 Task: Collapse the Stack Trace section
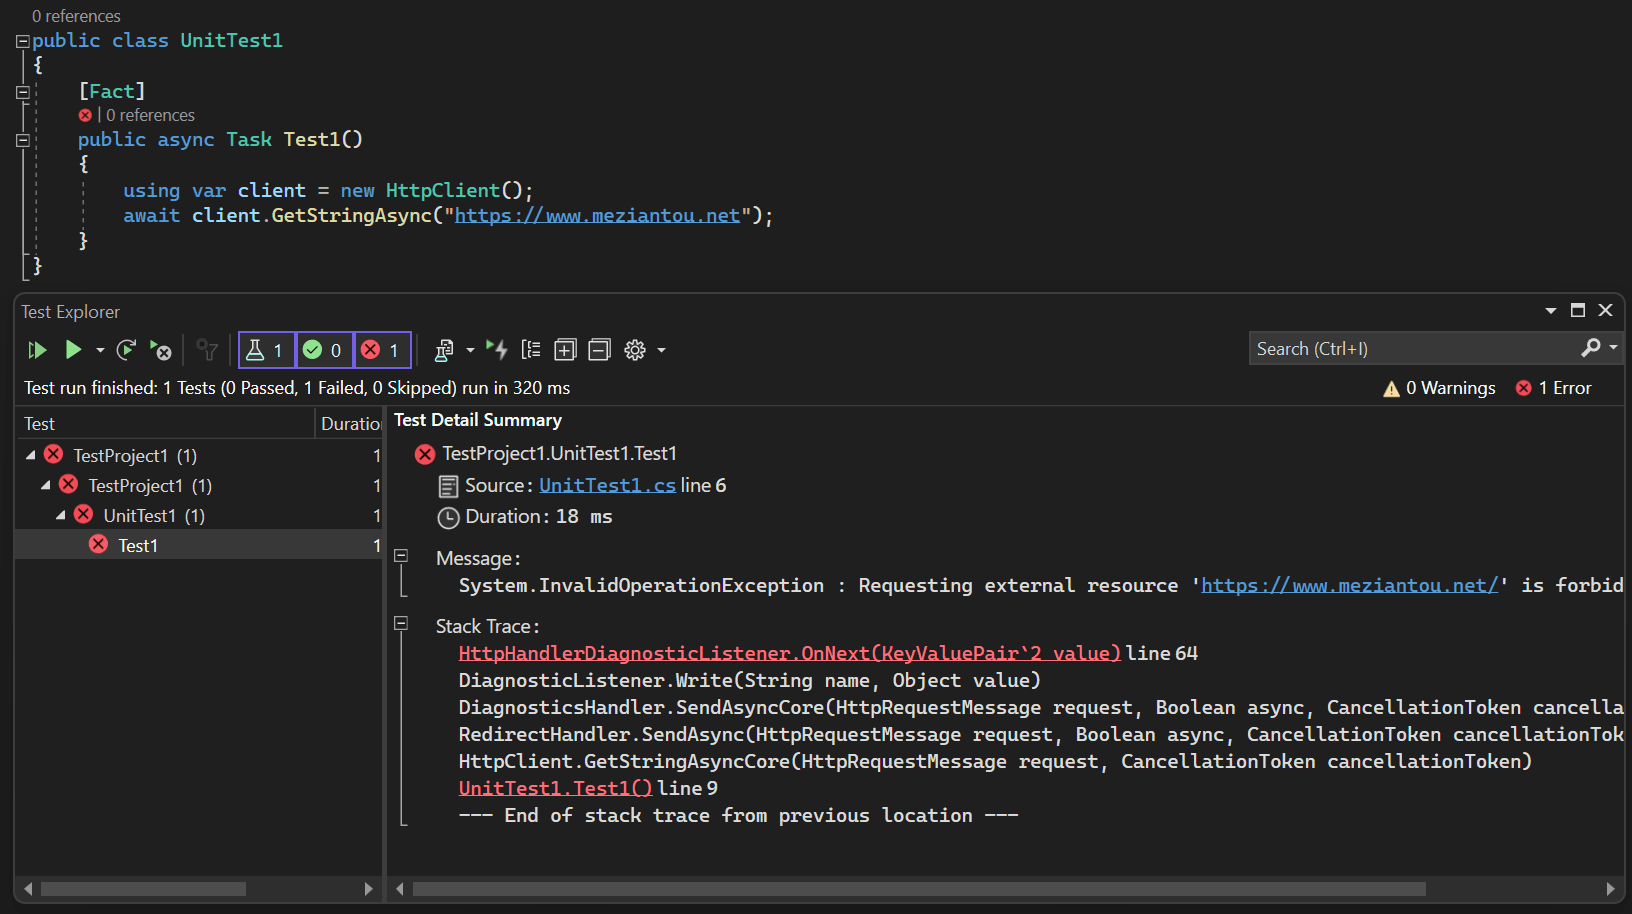pyautogui.click(x=401, y=623)
